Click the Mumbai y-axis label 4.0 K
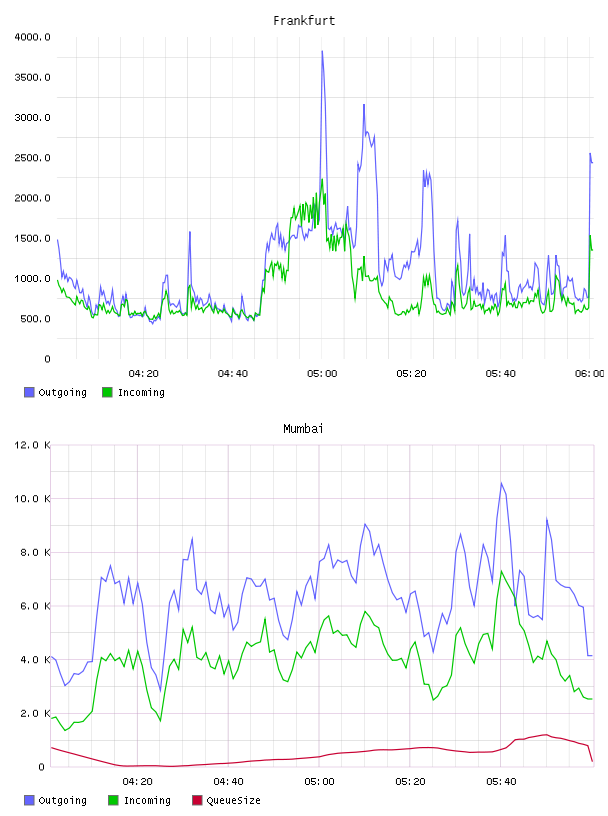Viewport: 608px width, 816px height. click(35, 660)
